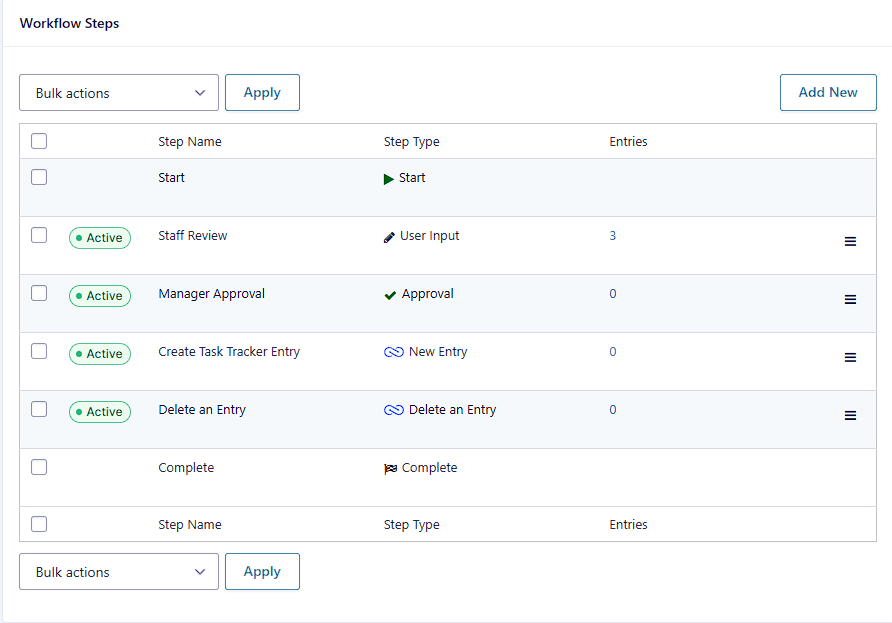Open the top Bulk actions dropdown
Viewport: 892px width, 623px height.
[118, 92]
